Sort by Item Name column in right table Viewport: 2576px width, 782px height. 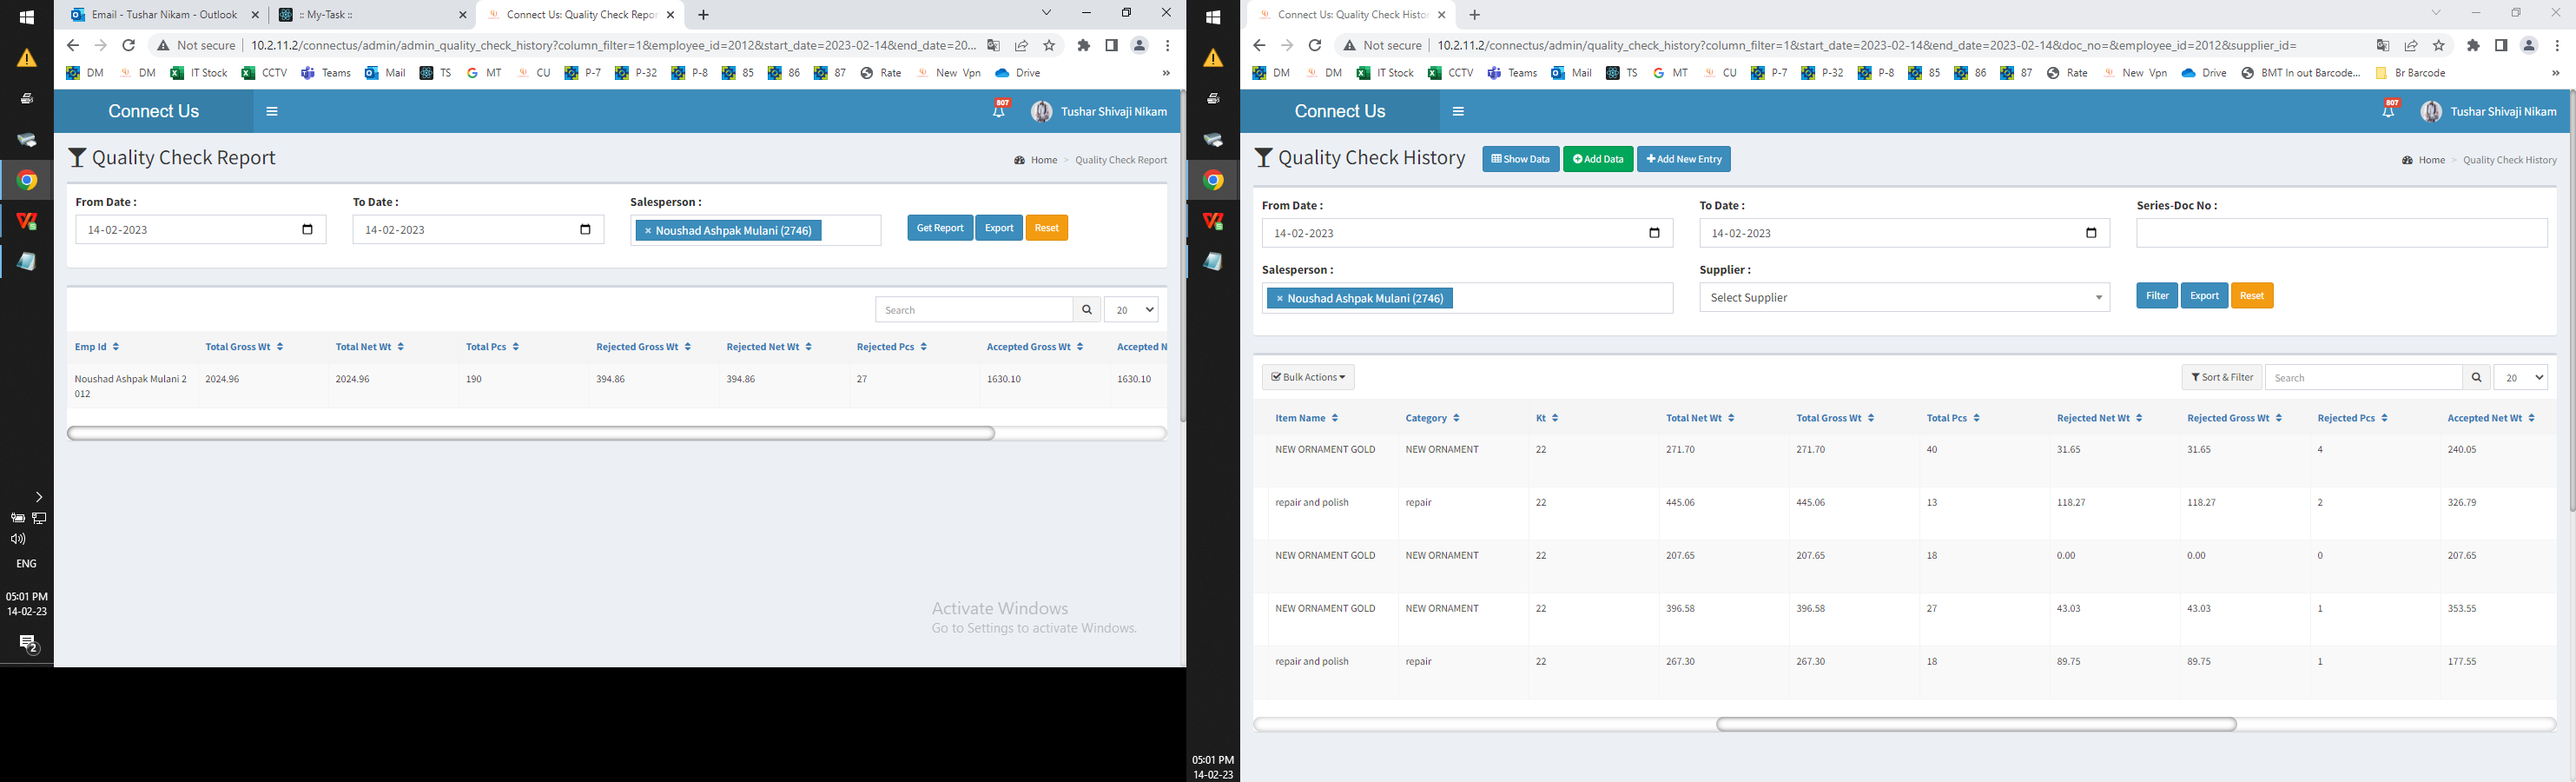coord(1306,418)
